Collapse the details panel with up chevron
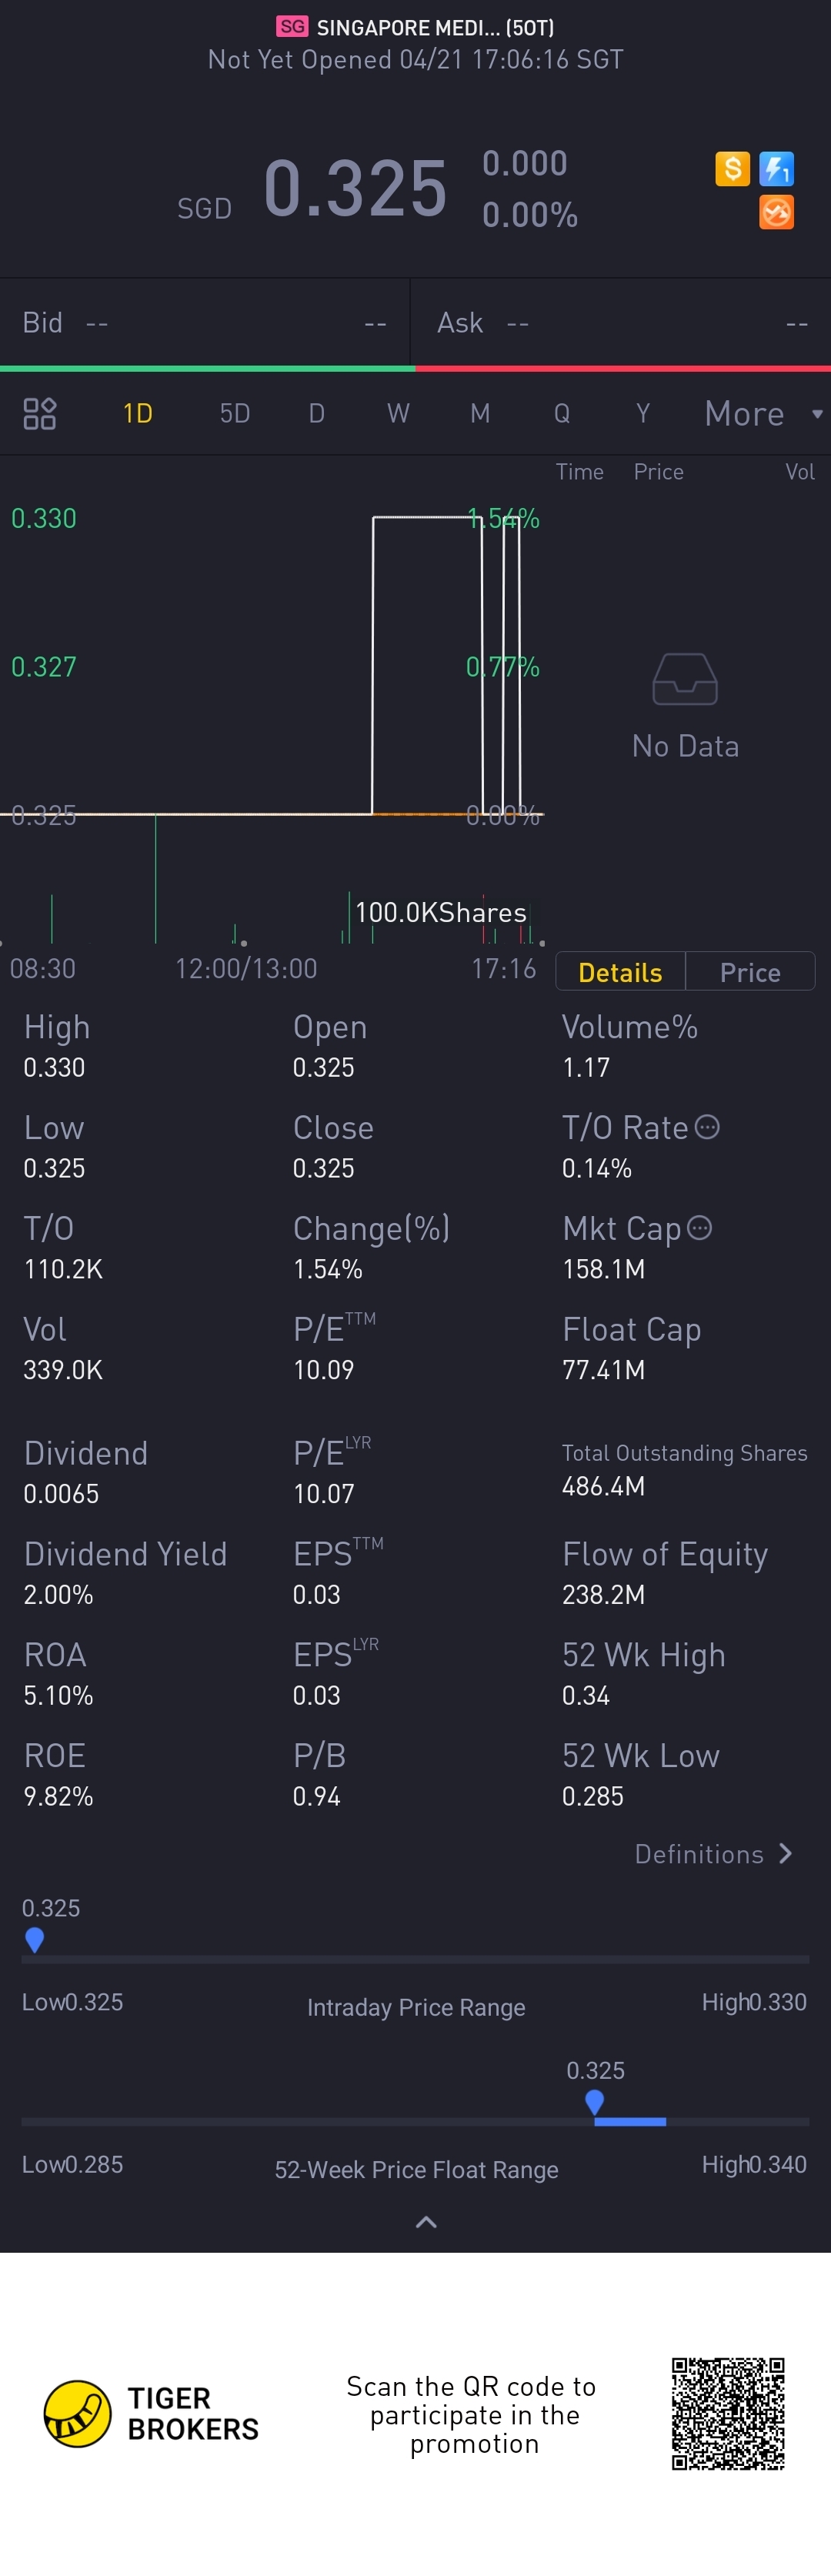The width and height of the screenshot is (831, 2576). (x=426, y=2222)
